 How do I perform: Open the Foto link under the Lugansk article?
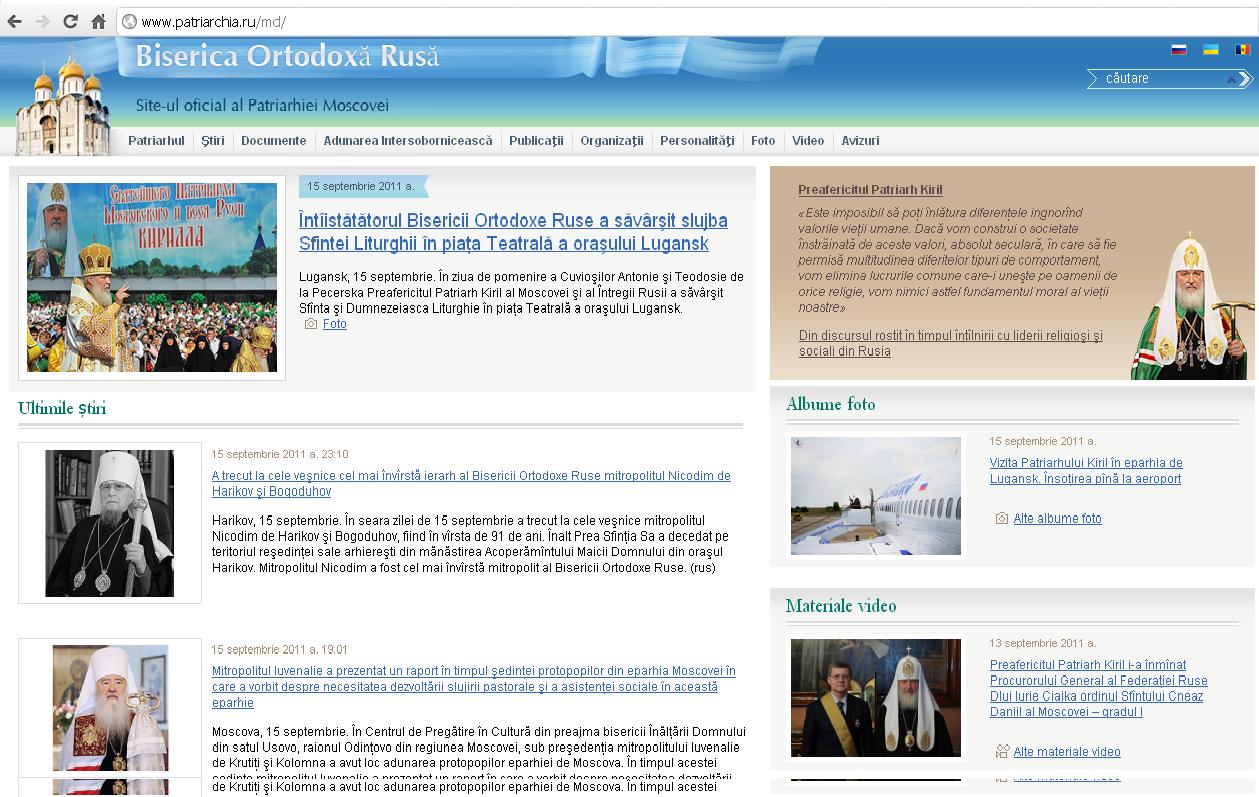tap(335, 324)
